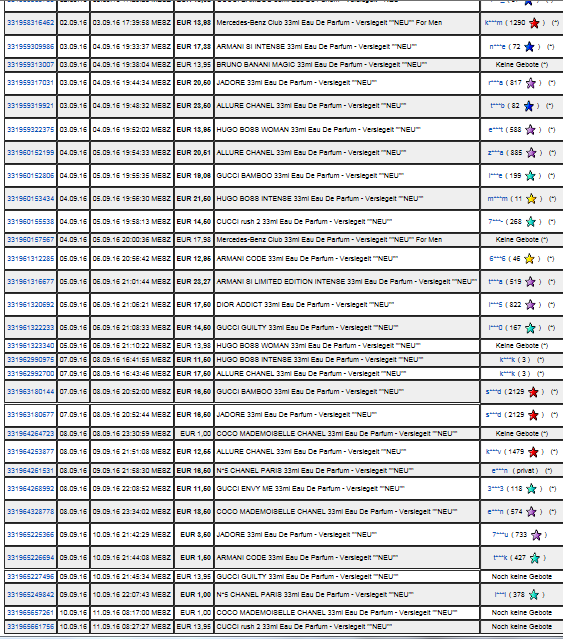Image resolution: width=563 pixels, height=639 pixels.
Task: Click purple star beside e***n (574)
Action: click(531, 512)
